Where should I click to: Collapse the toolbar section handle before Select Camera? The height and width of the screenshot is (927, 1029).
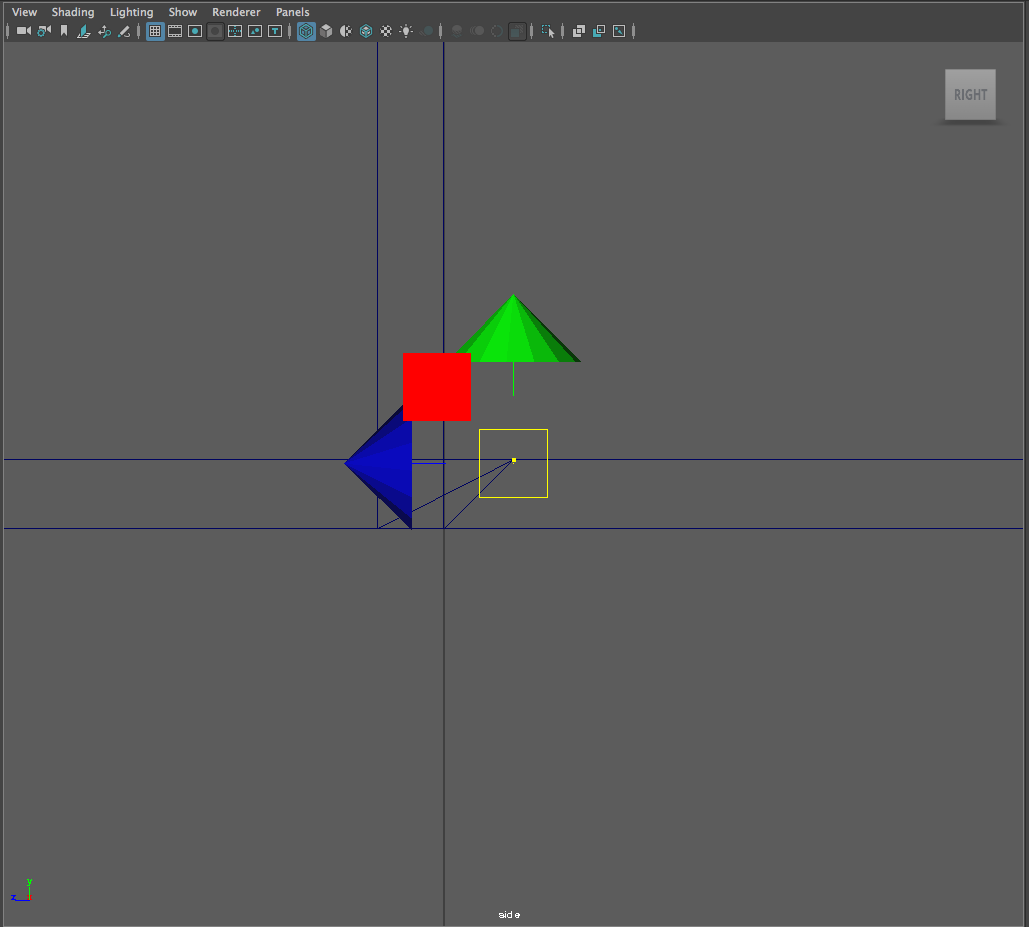tap(7, 31)
